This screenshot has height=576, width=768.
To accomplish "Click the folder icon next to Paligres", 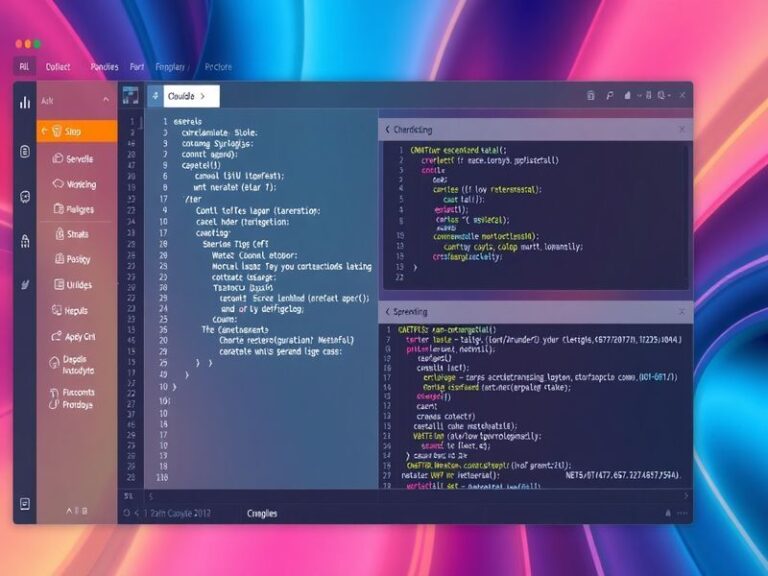I will pyautogui.click(x=58, y=209).
